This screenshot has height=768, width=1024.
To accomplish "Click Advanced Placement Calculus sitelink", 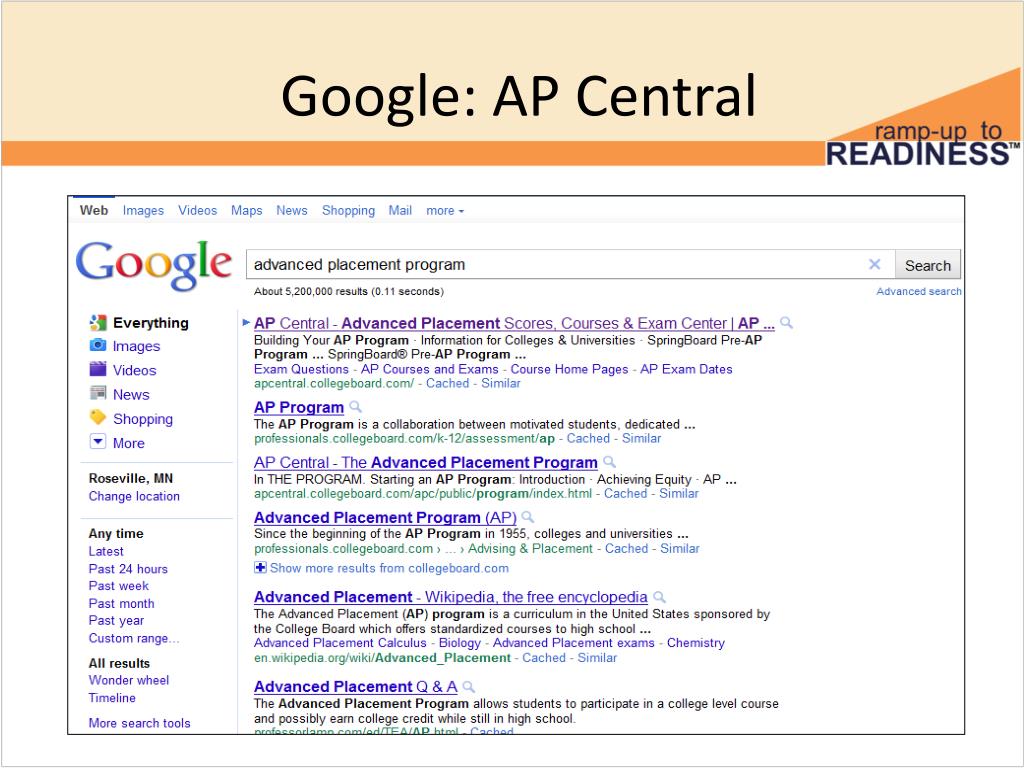I will pyautogui.click(x=340, y=643).
